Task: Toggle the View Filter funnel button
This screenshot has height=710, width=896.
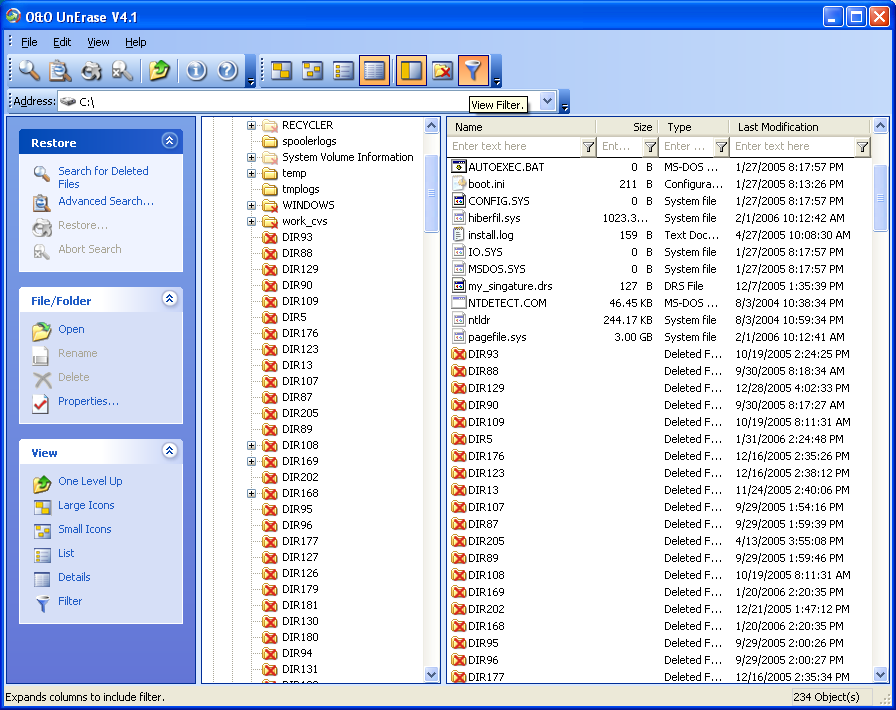Action: [x=473, y=70]
